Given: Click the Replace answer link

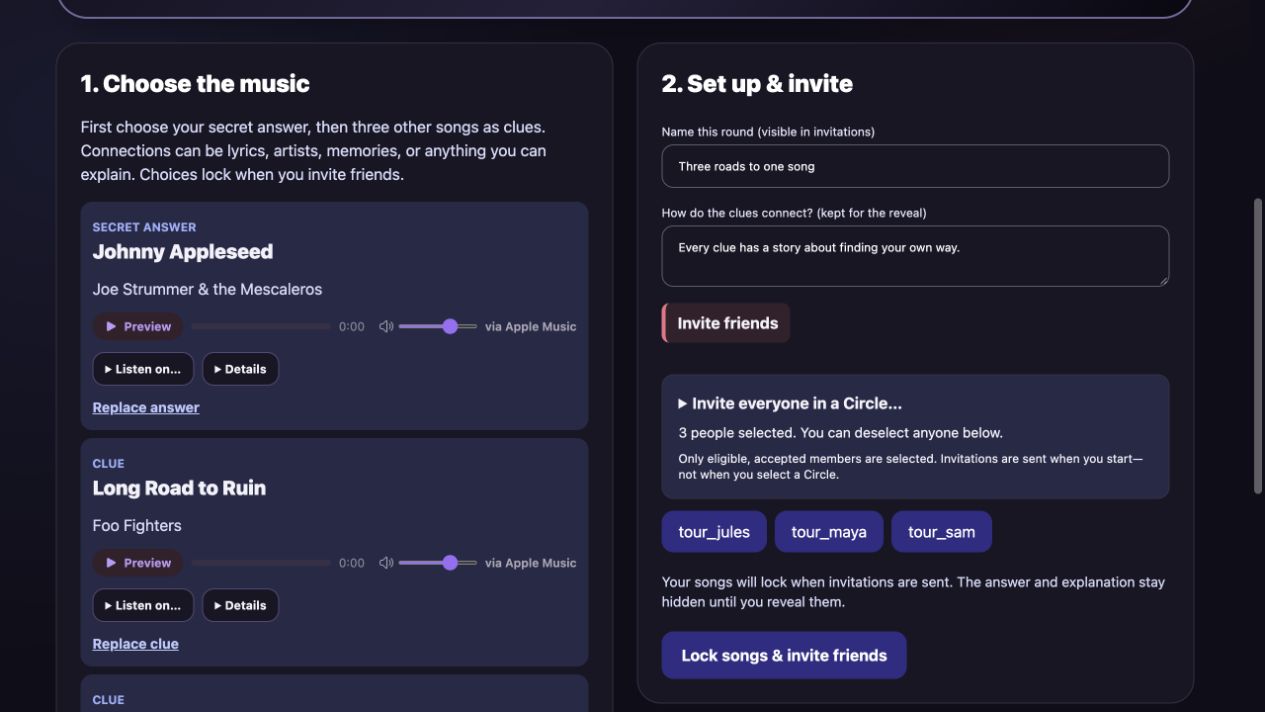Looking at the screenshot, I should click(x=146, y=407).
